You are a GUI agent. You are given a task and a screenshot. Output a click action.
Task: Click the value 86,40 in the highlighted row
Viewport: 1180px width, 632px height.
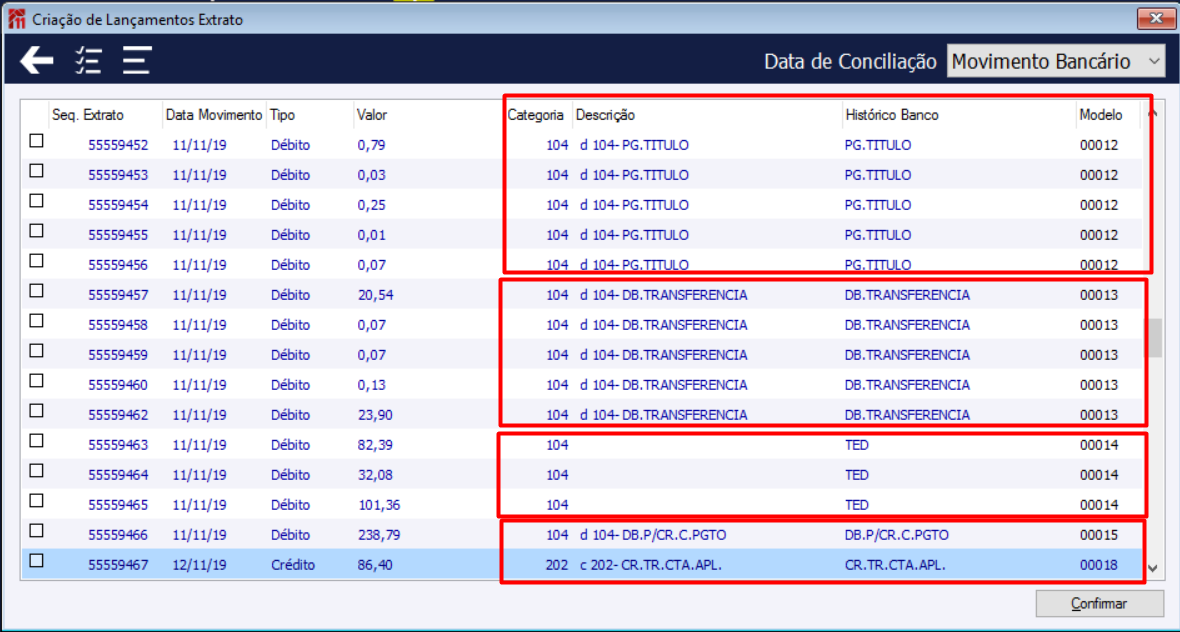(376, 564)
